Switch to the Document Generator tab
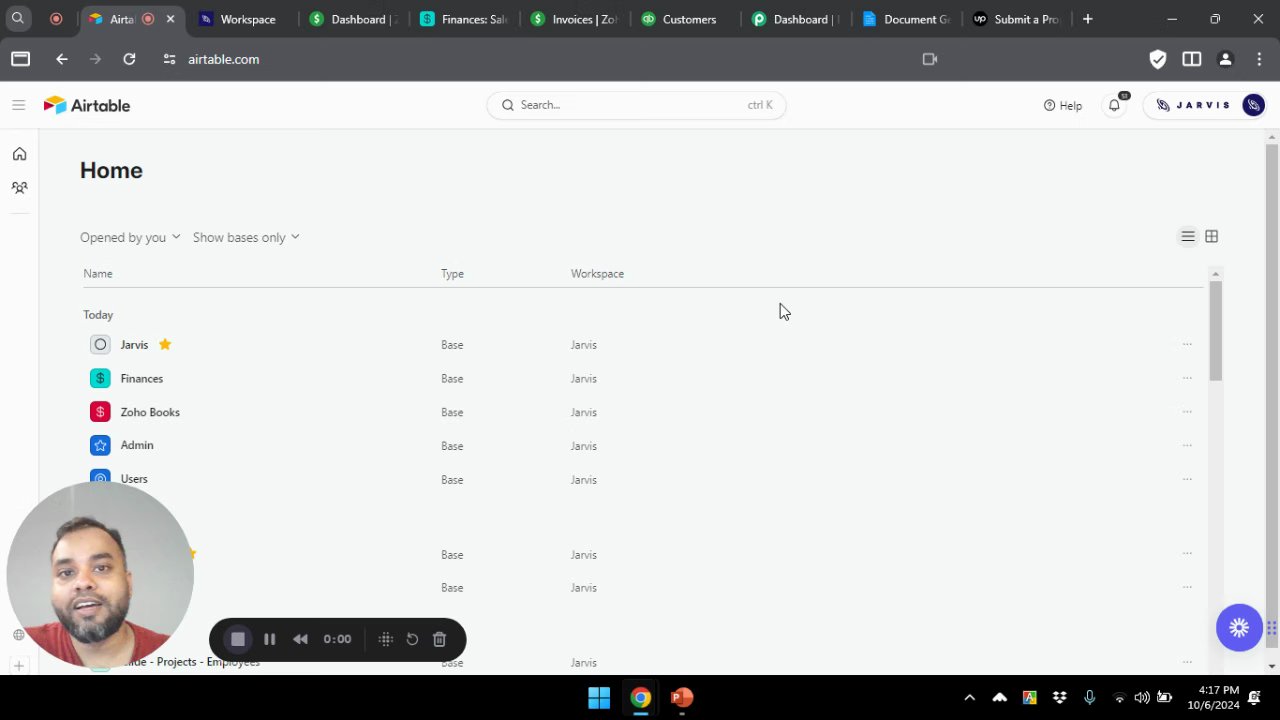 907,19
